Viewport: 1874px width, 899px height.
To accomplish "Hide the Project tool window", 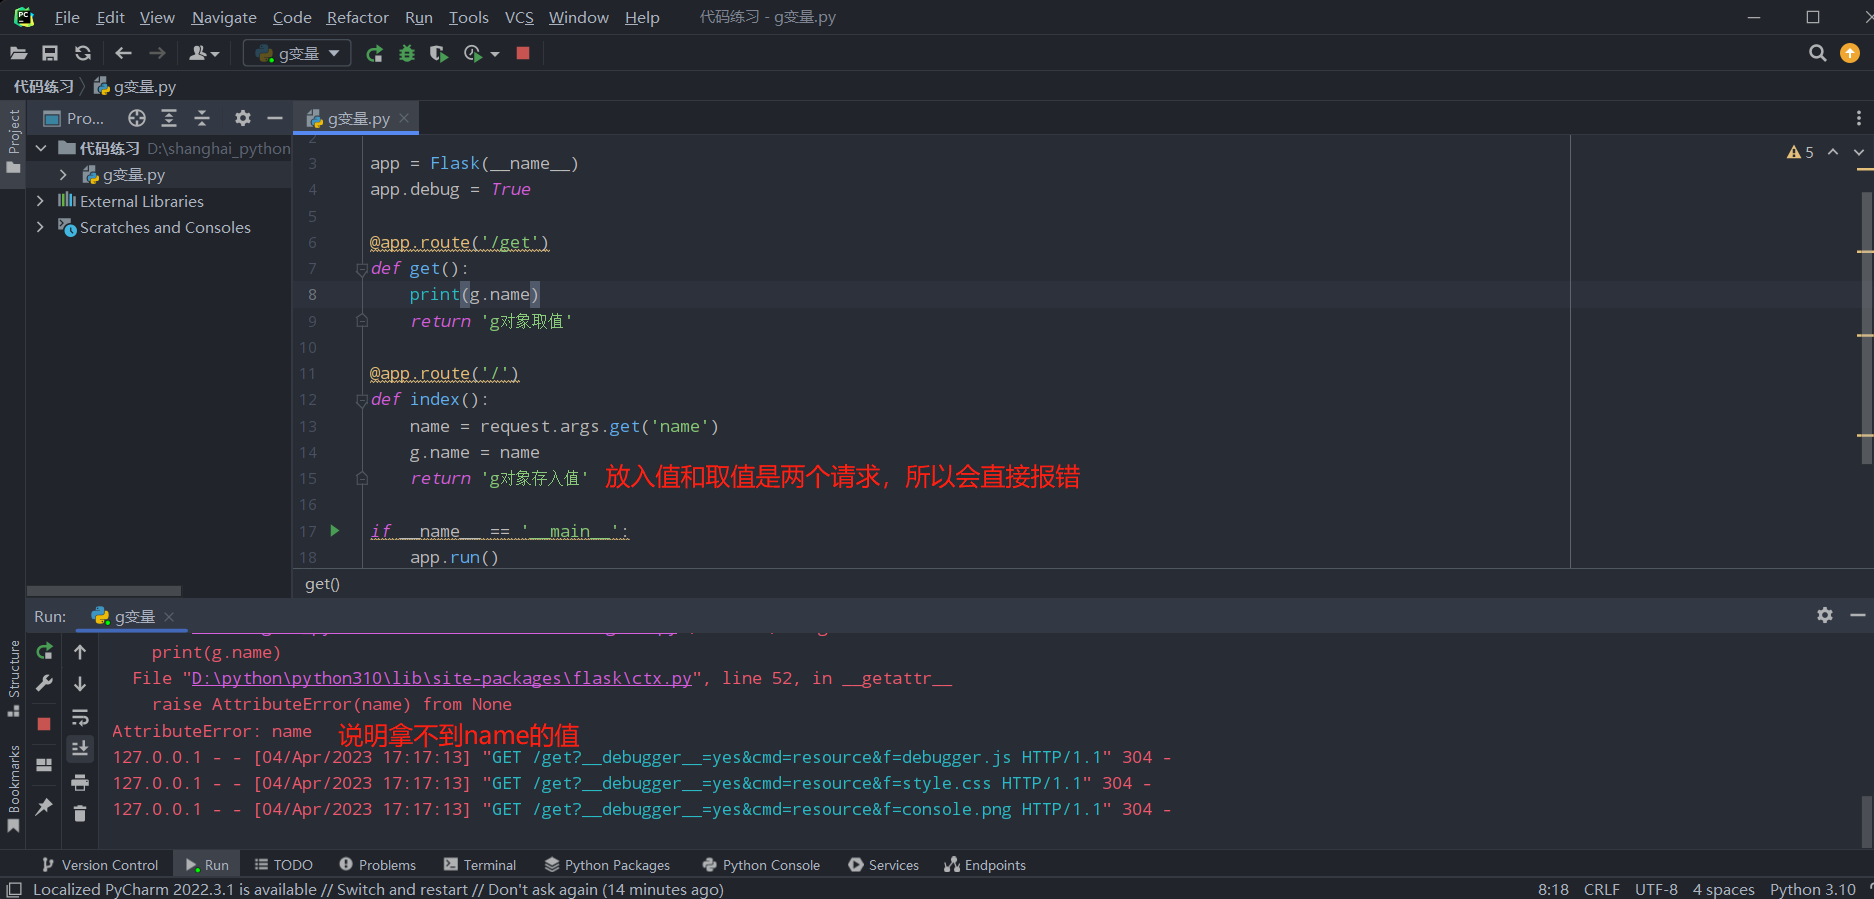I will coord(275,118).
